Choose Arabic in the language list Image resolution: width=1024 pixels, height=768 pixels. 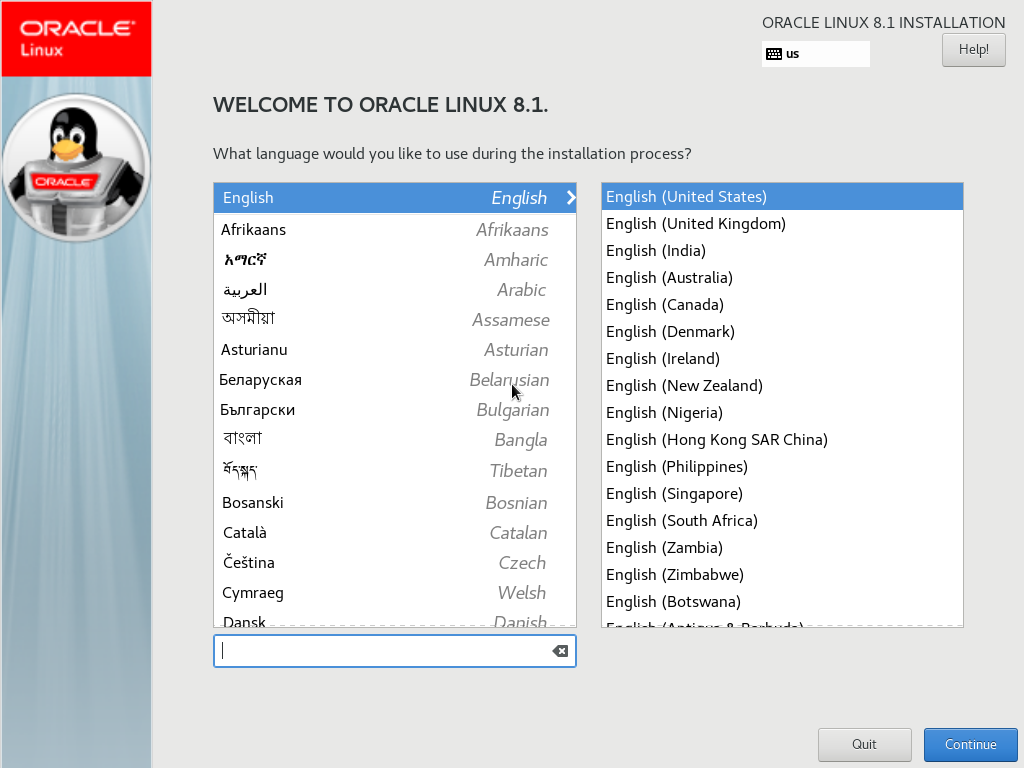click(x=394, y=290)
